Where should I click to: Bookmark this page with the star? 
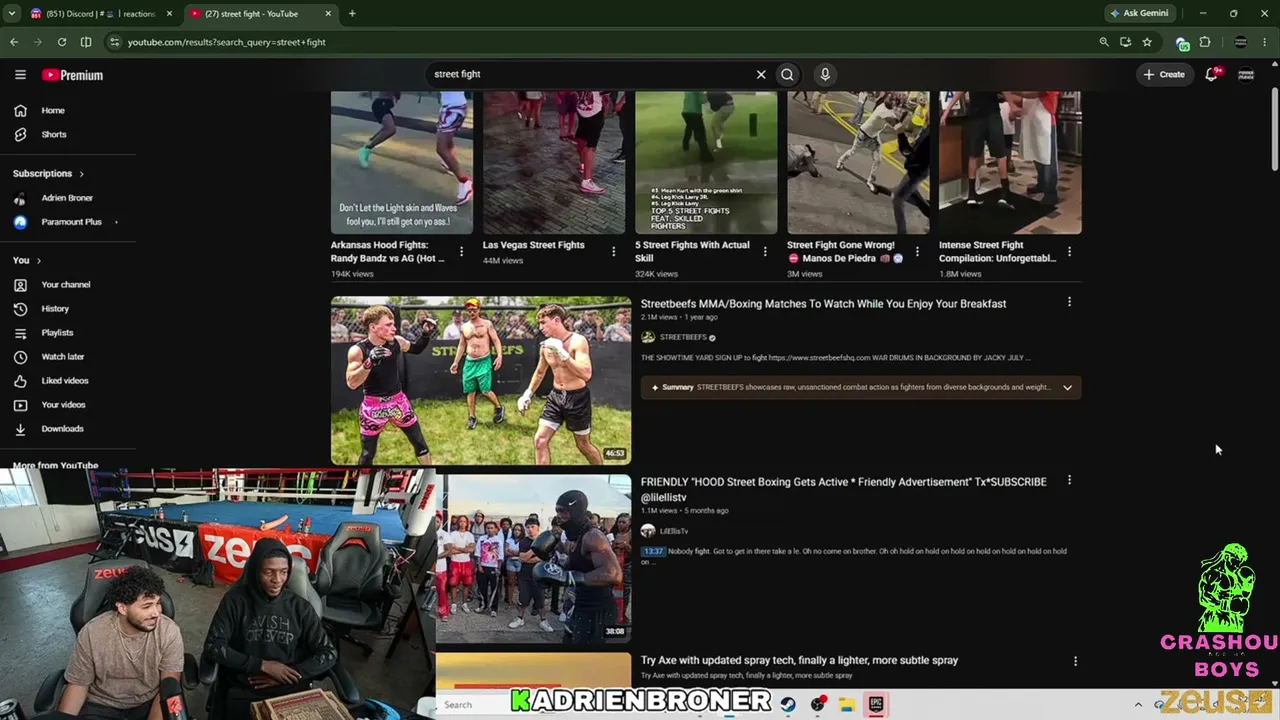[x=1147, y=42]
